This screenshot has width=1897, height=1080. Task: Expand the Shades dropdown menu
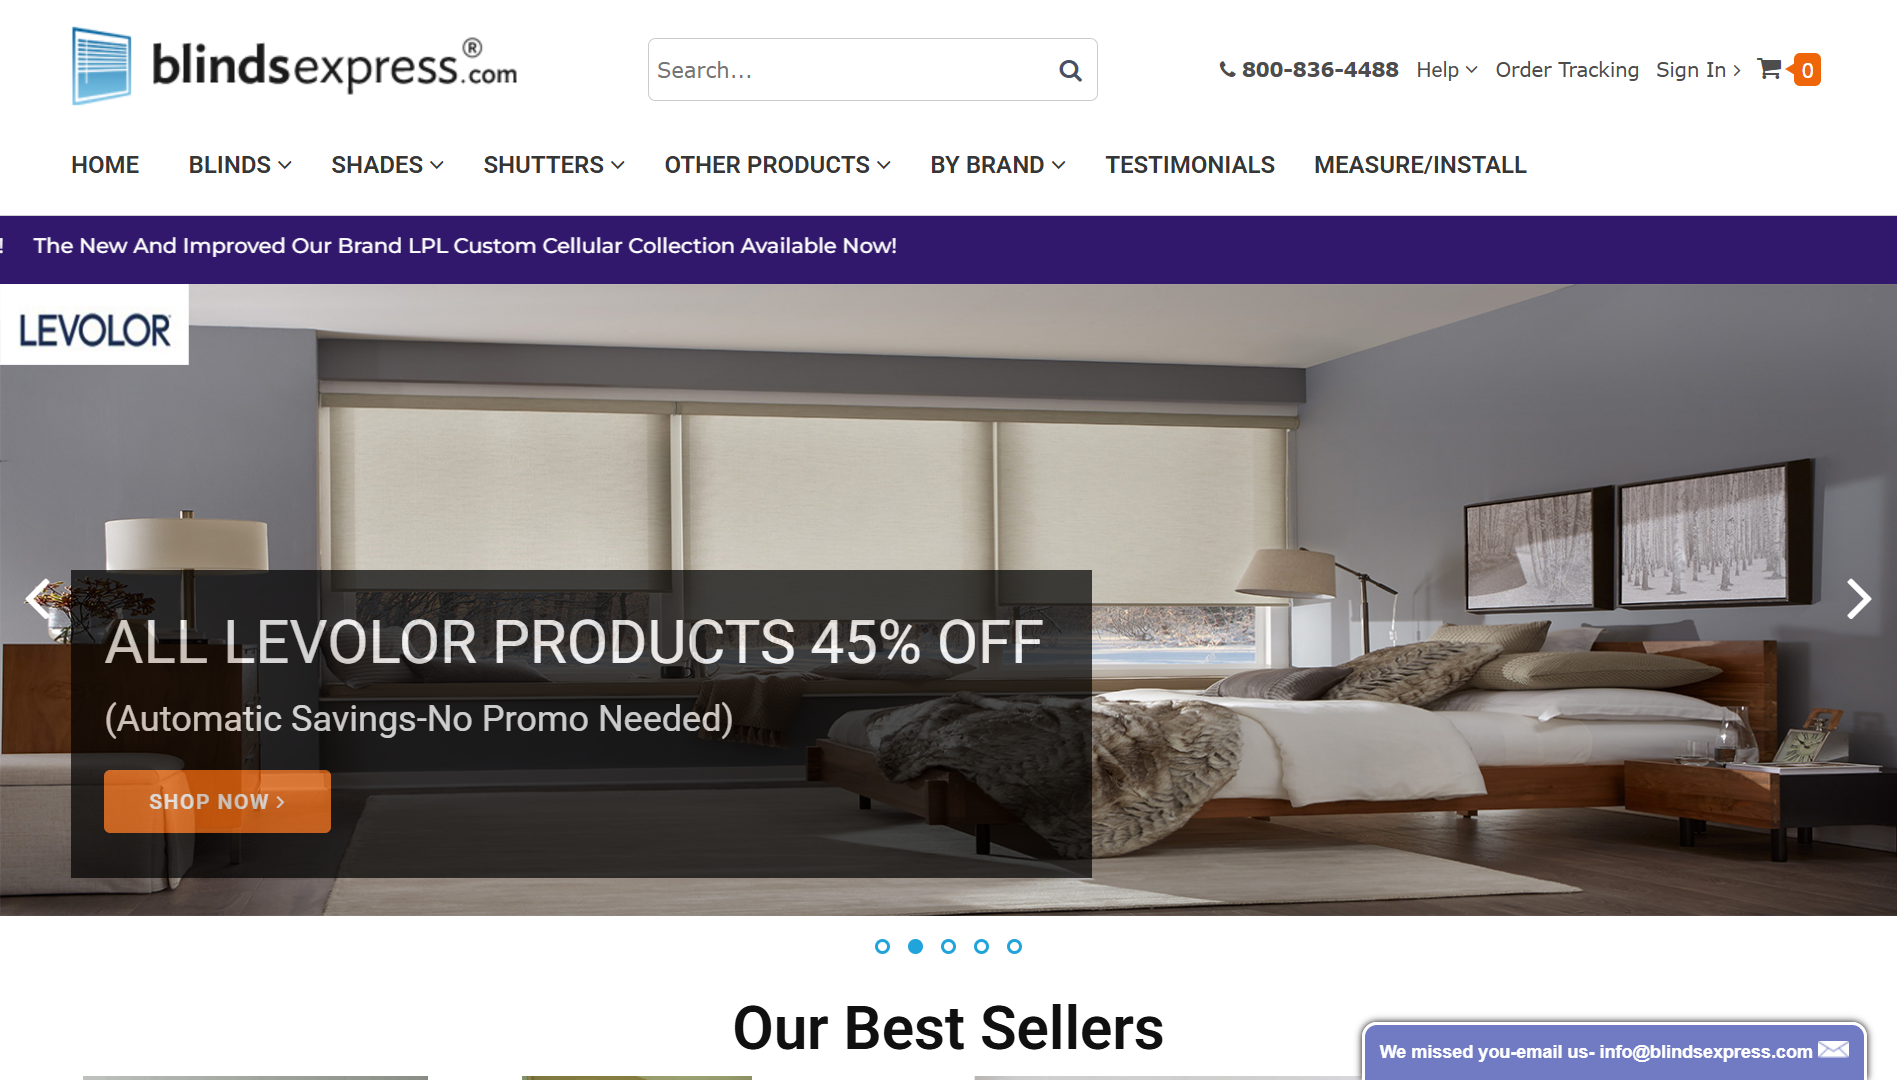(387, 165)
